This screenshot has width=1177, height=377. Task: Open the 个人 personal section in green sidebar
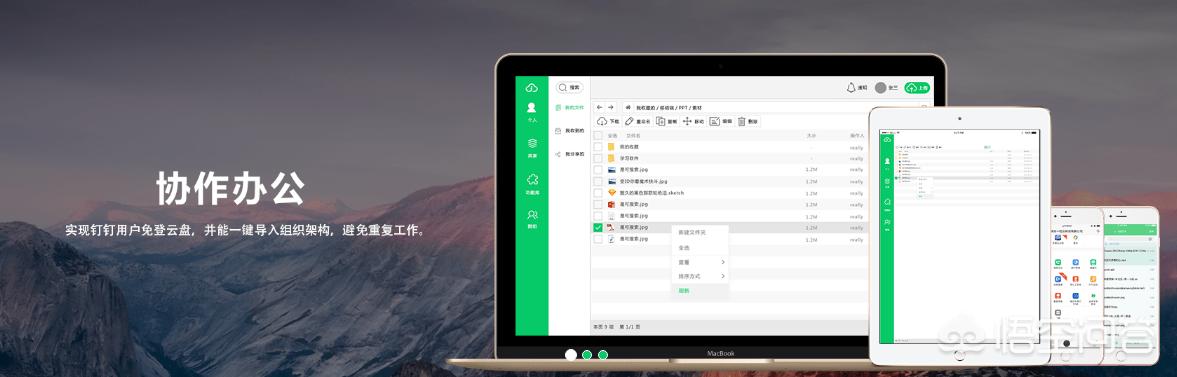click(531, 112)
